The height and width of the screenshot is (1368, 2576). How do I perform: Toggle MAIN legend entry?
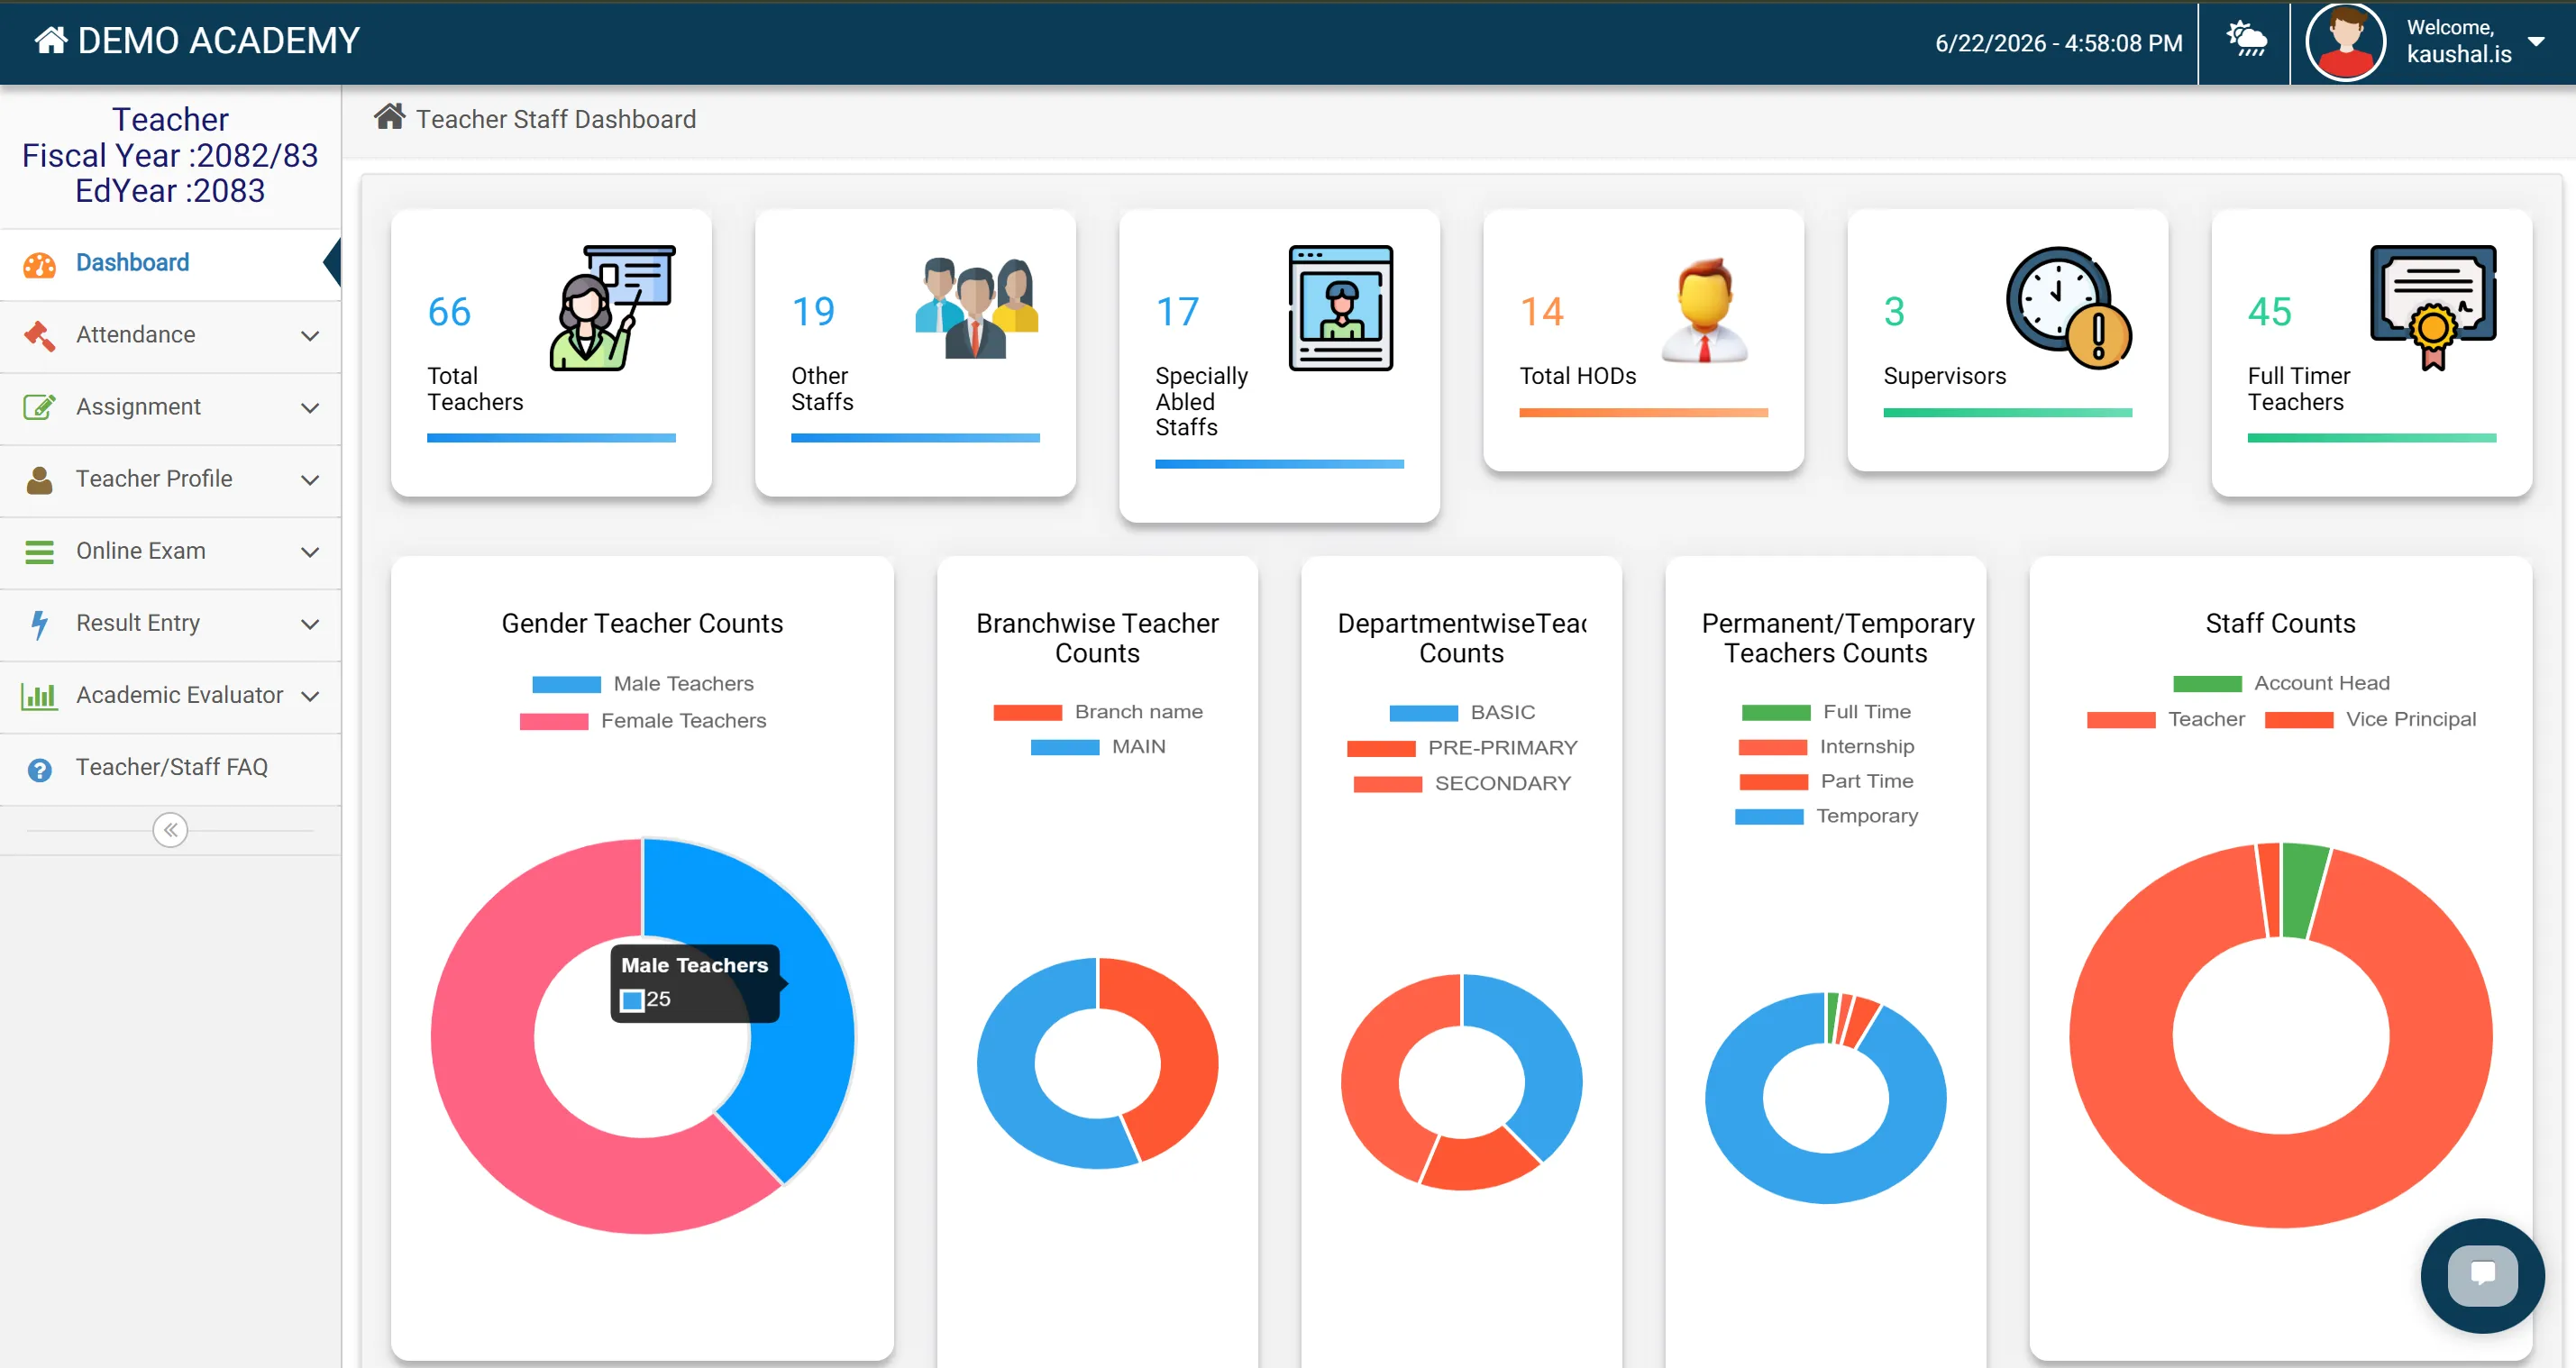click(1098, 747)
